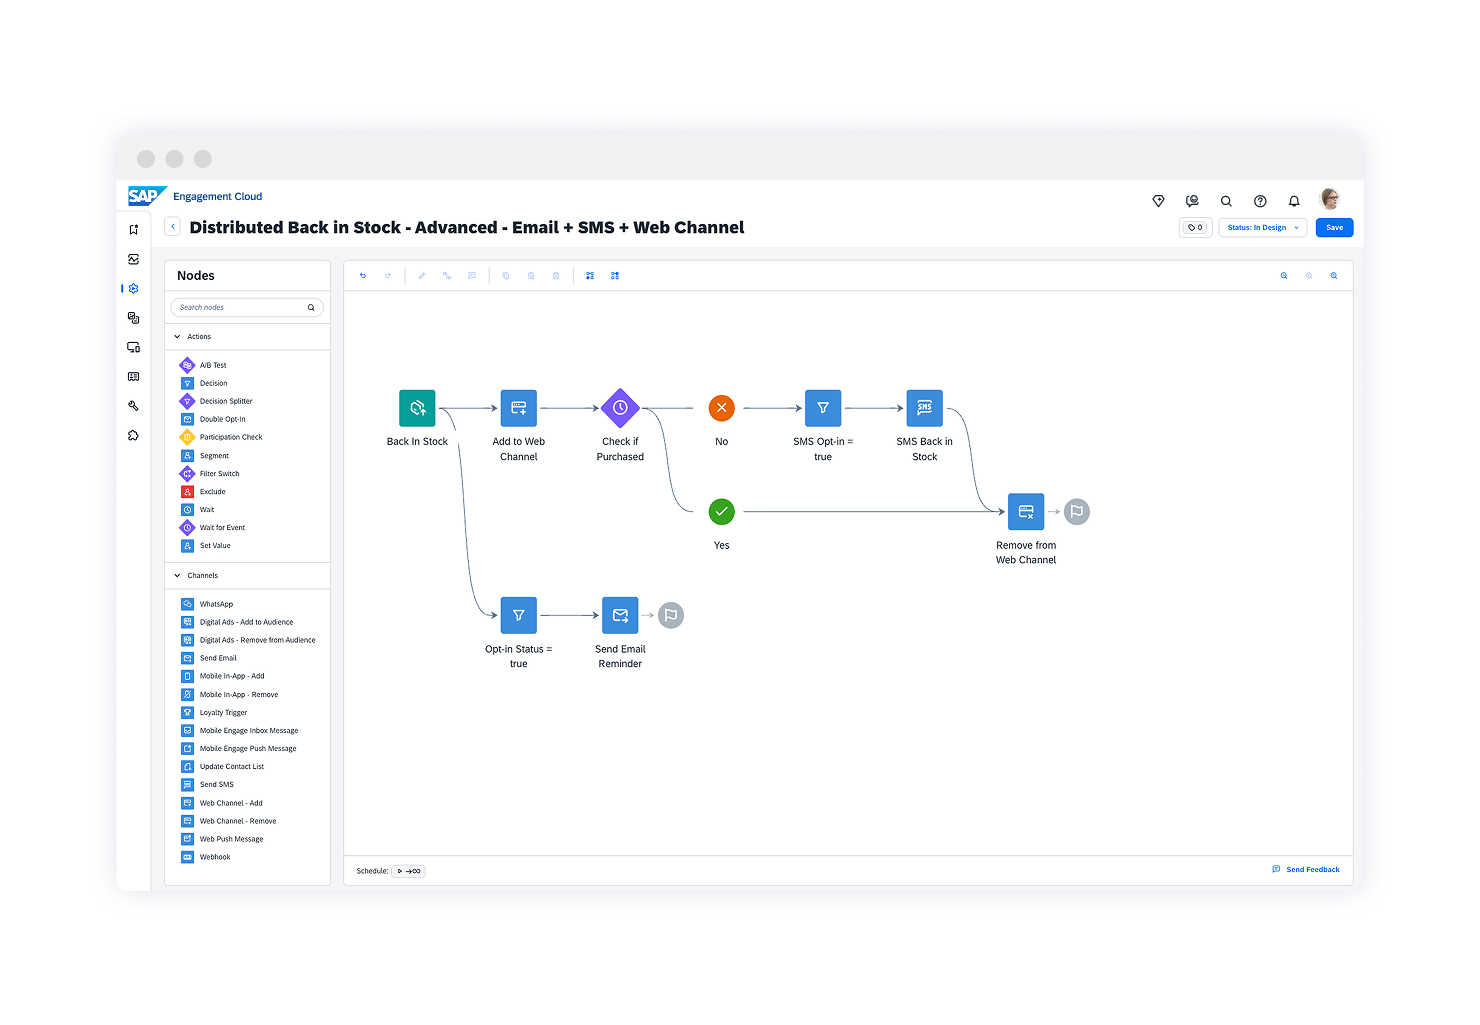Click the trash delete icon in toolbar

click(x=556, y=276)
